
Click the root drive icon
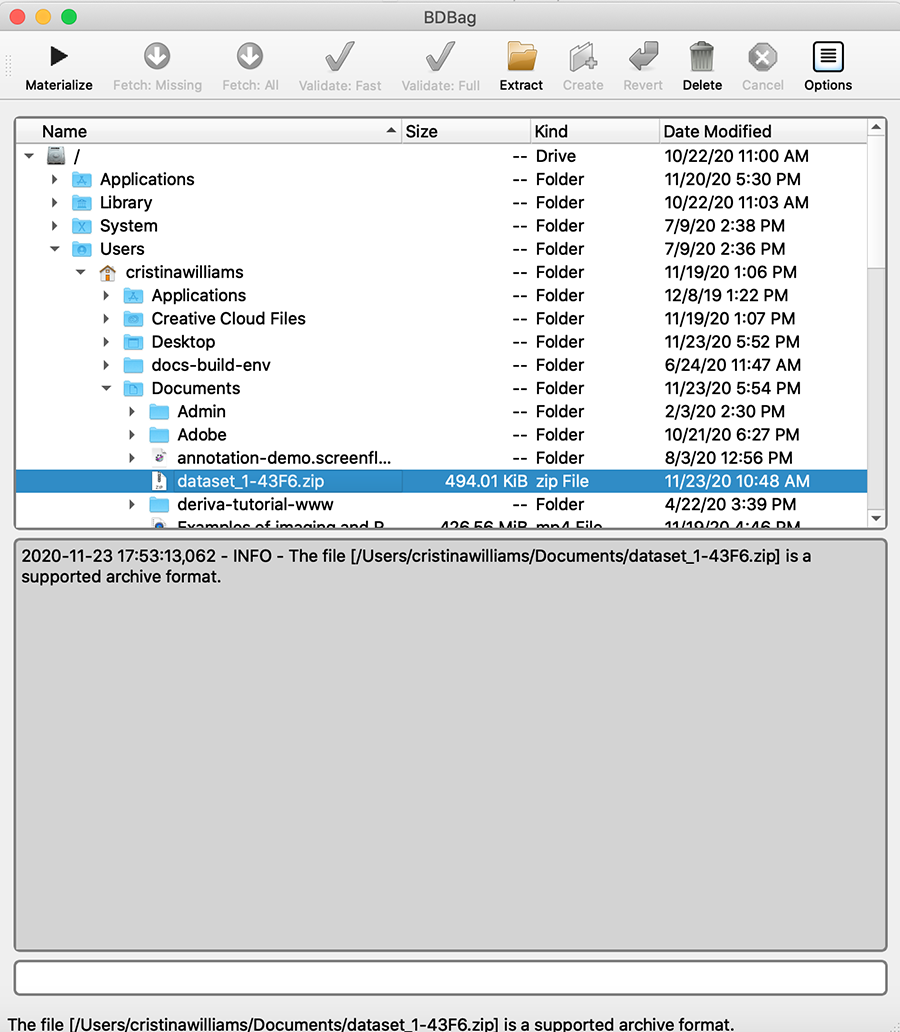(x=56, y=156)
